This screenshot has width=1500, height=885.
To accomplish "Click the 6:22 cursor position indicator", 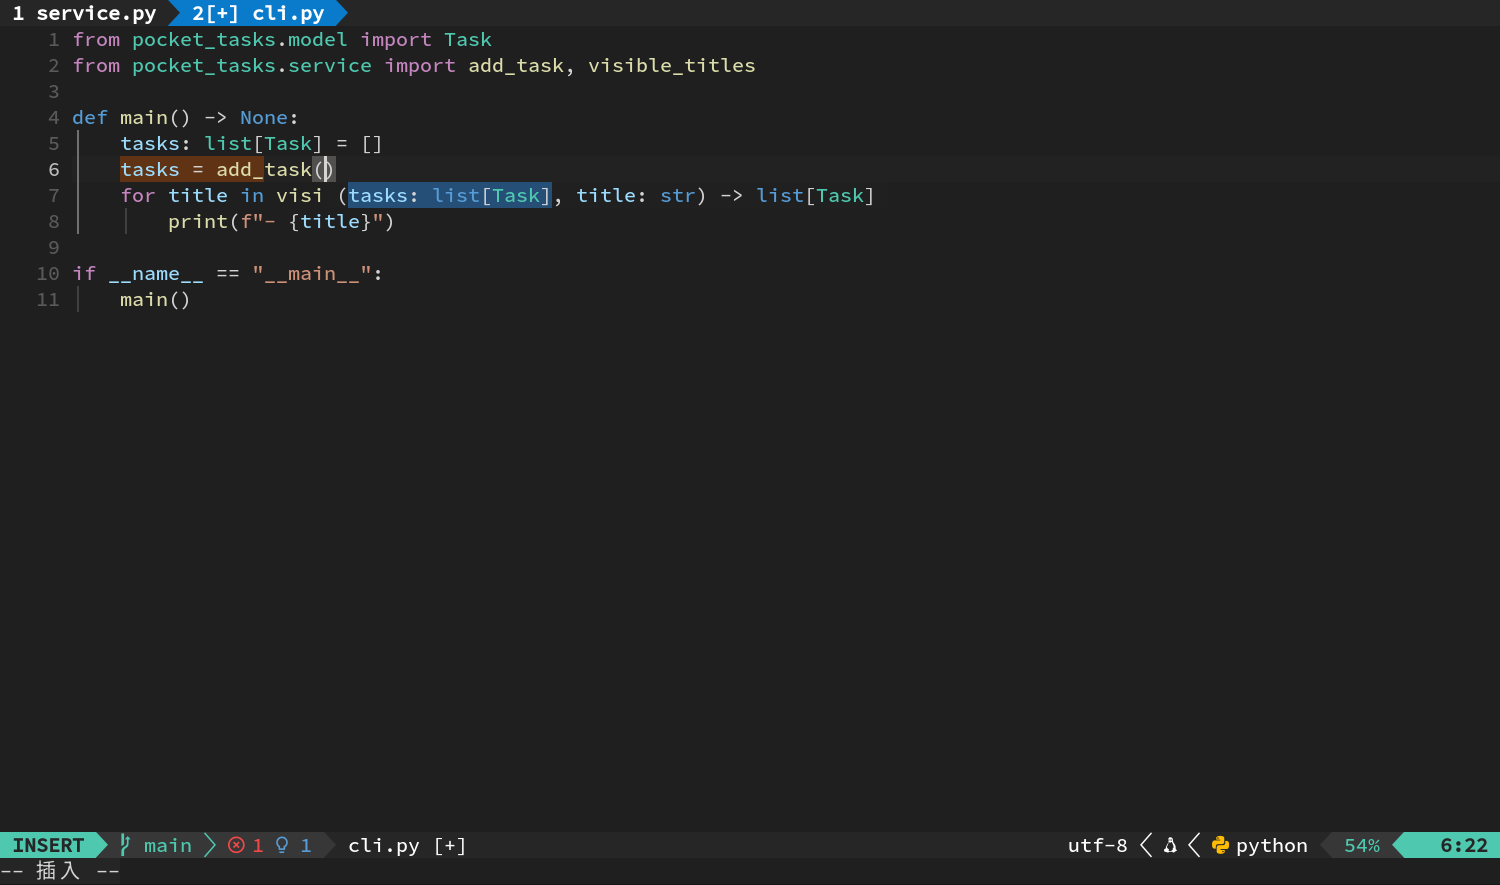I will pyautogui.click(x=1464, y=845).
